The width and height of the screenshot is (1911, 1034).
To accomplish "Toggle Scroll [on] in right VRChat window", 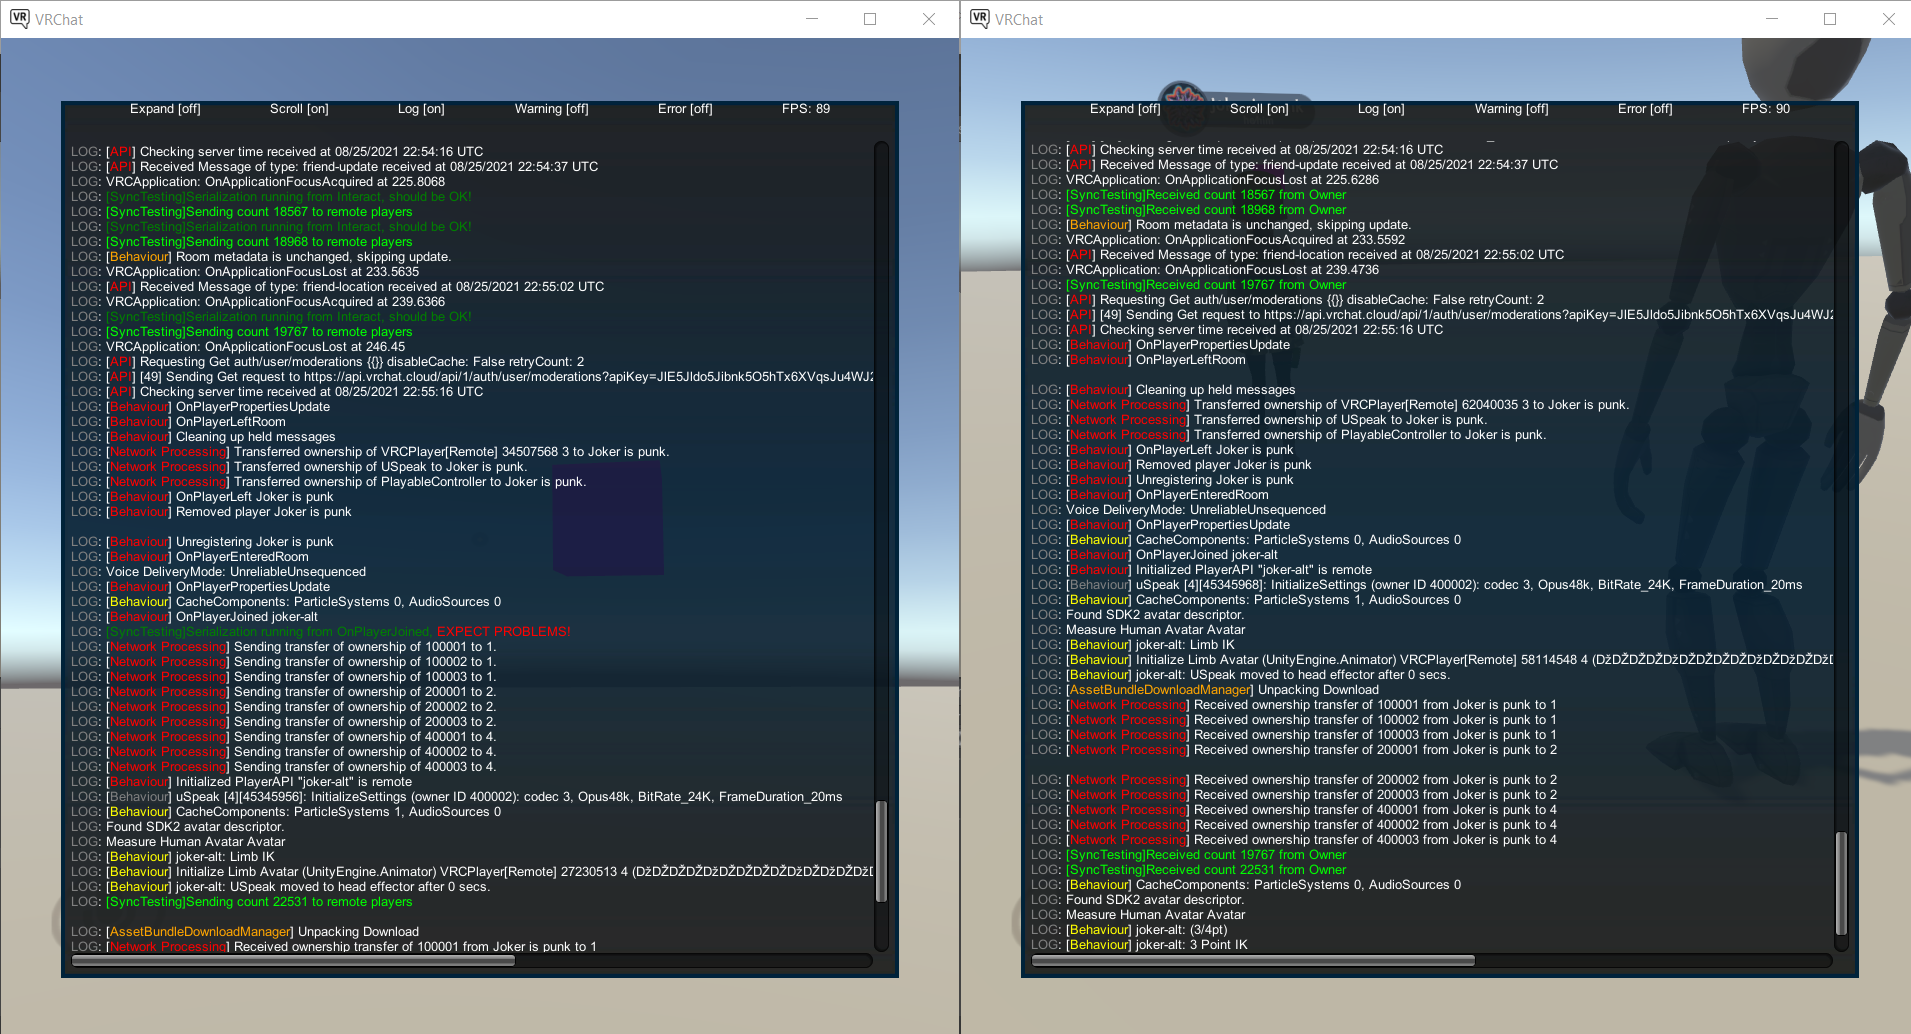I will (x=1259, y=109).
